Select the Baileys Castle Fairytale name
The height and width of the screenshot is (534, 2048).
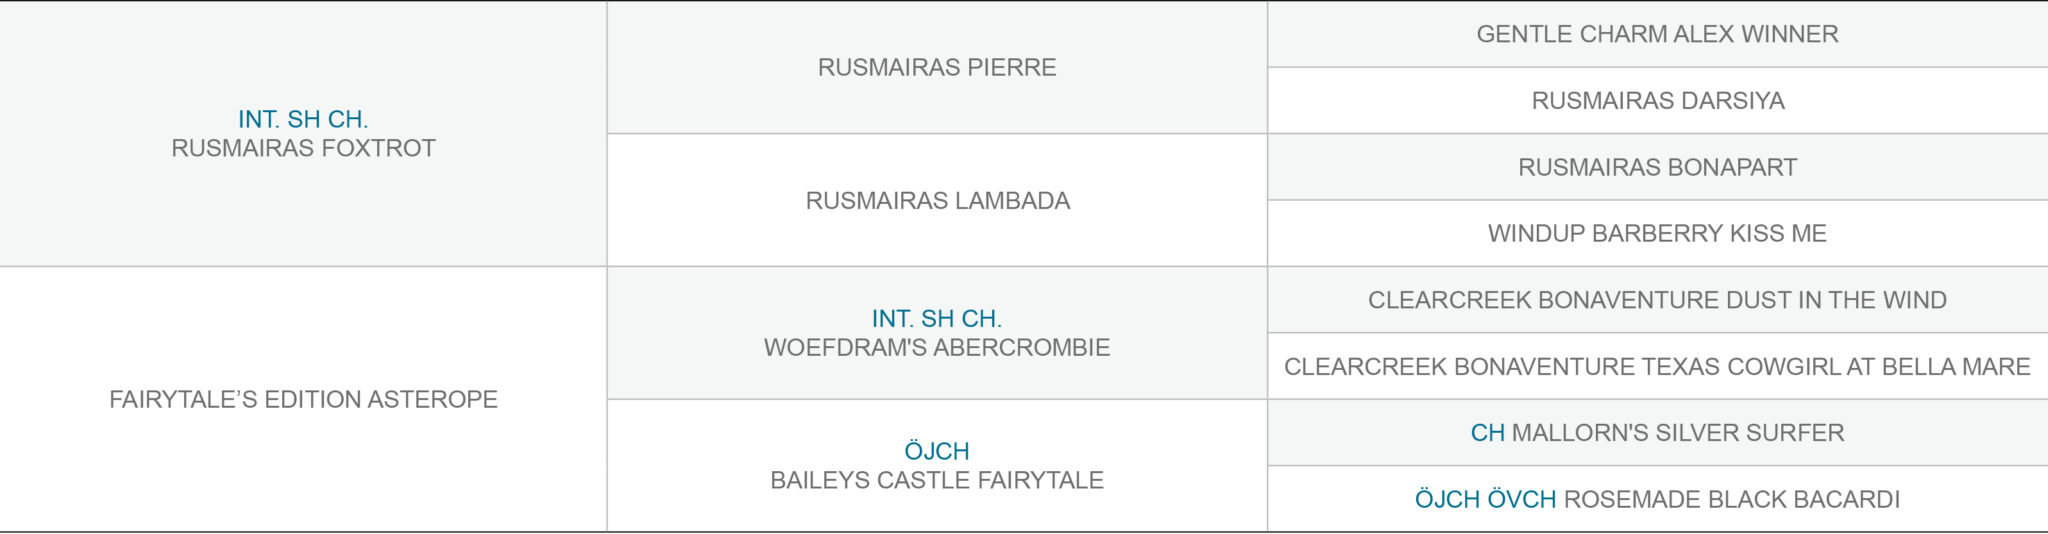coord(937,480)
